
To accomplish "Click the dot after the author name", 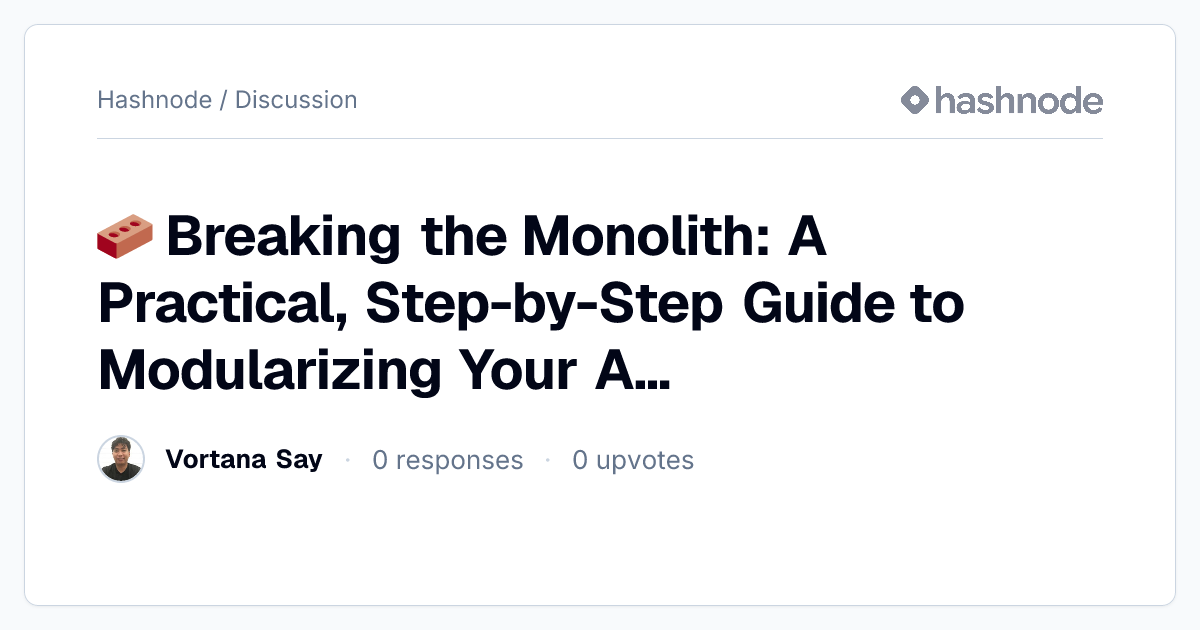I will tap(347, 460).
